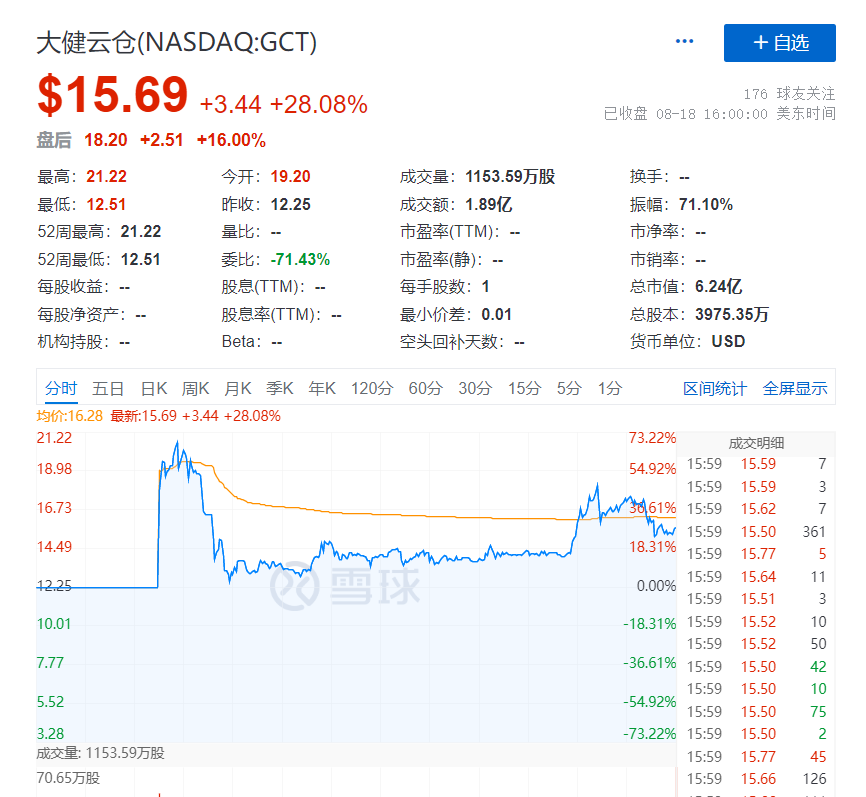Click the 全屏显示 fullscreen link

pos(795,389)
